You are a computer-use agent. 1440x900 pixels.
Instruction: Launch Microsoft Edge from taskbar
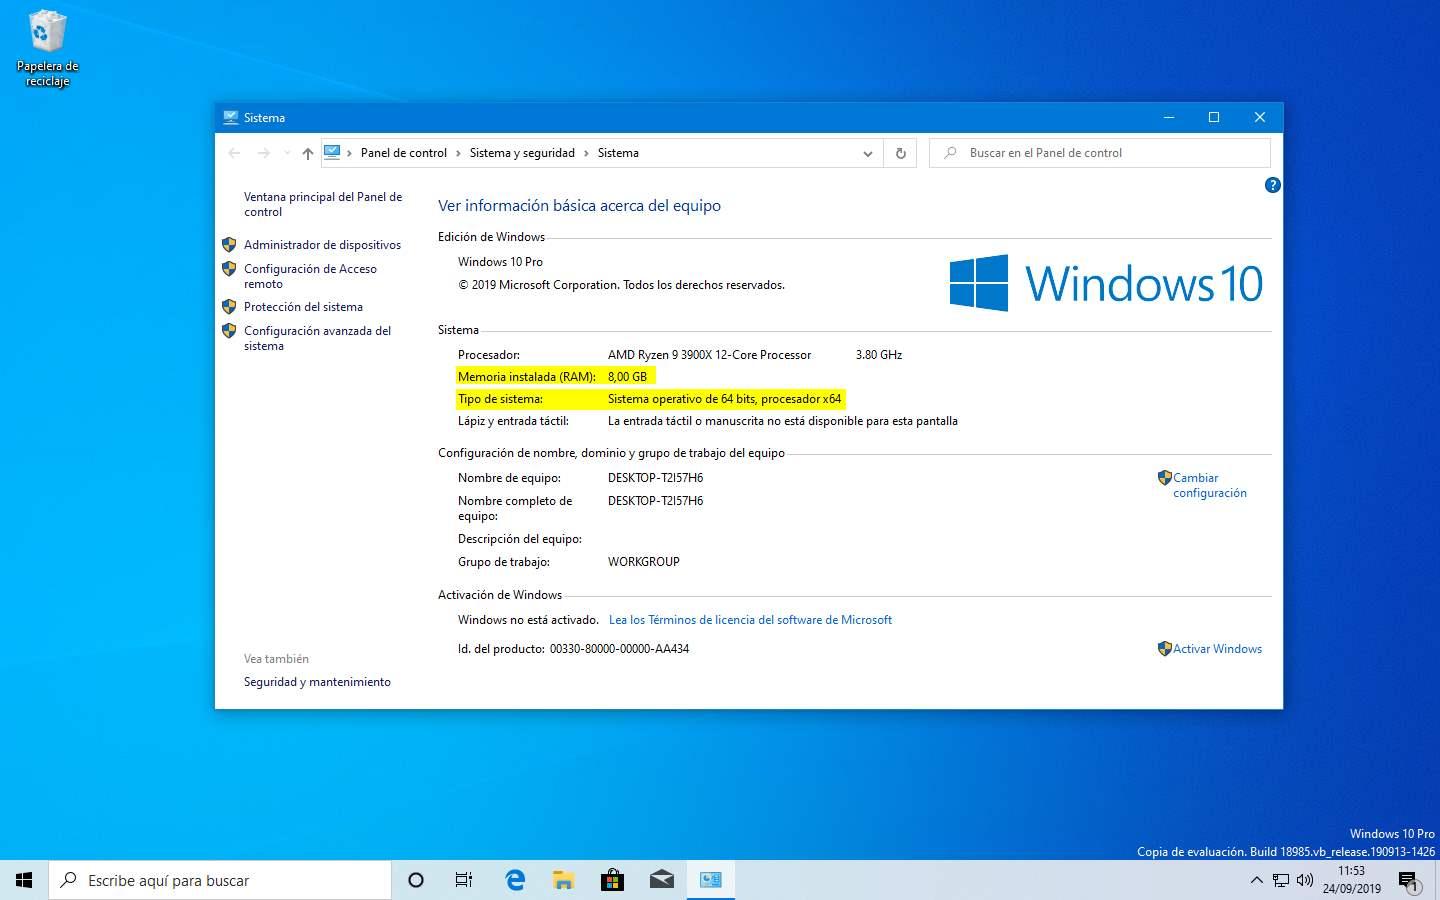coord(515,880)
